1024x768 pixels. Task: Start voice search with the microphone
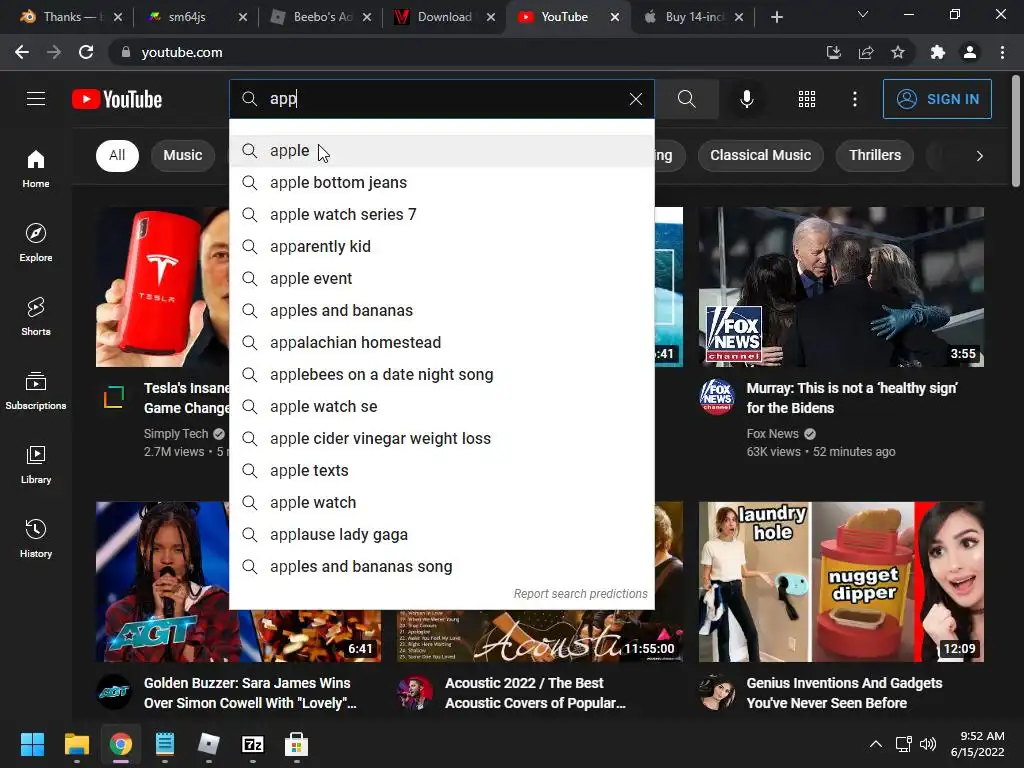pos(746,99)
